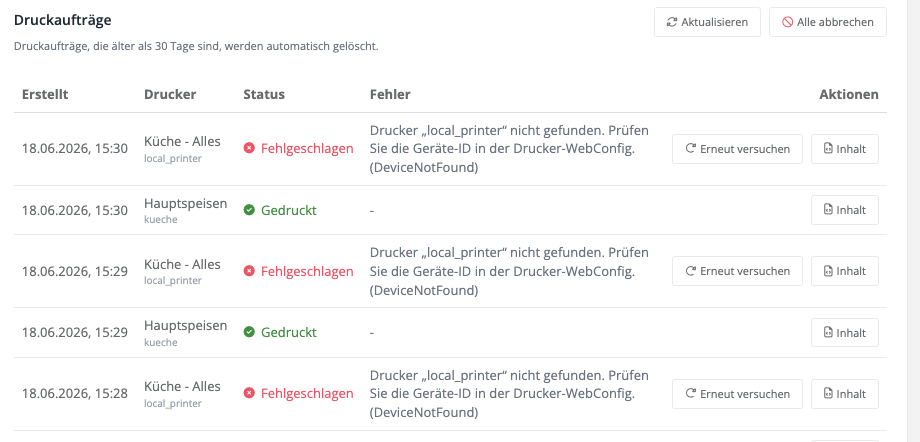Click the Fehler column header

[x=390, y=95]
